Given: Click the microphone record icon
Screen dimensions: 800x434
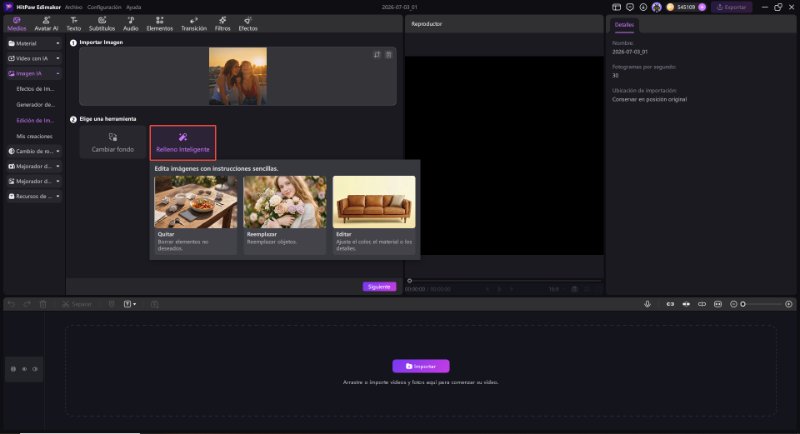Looking at the screenshot, I should [647, 304].
